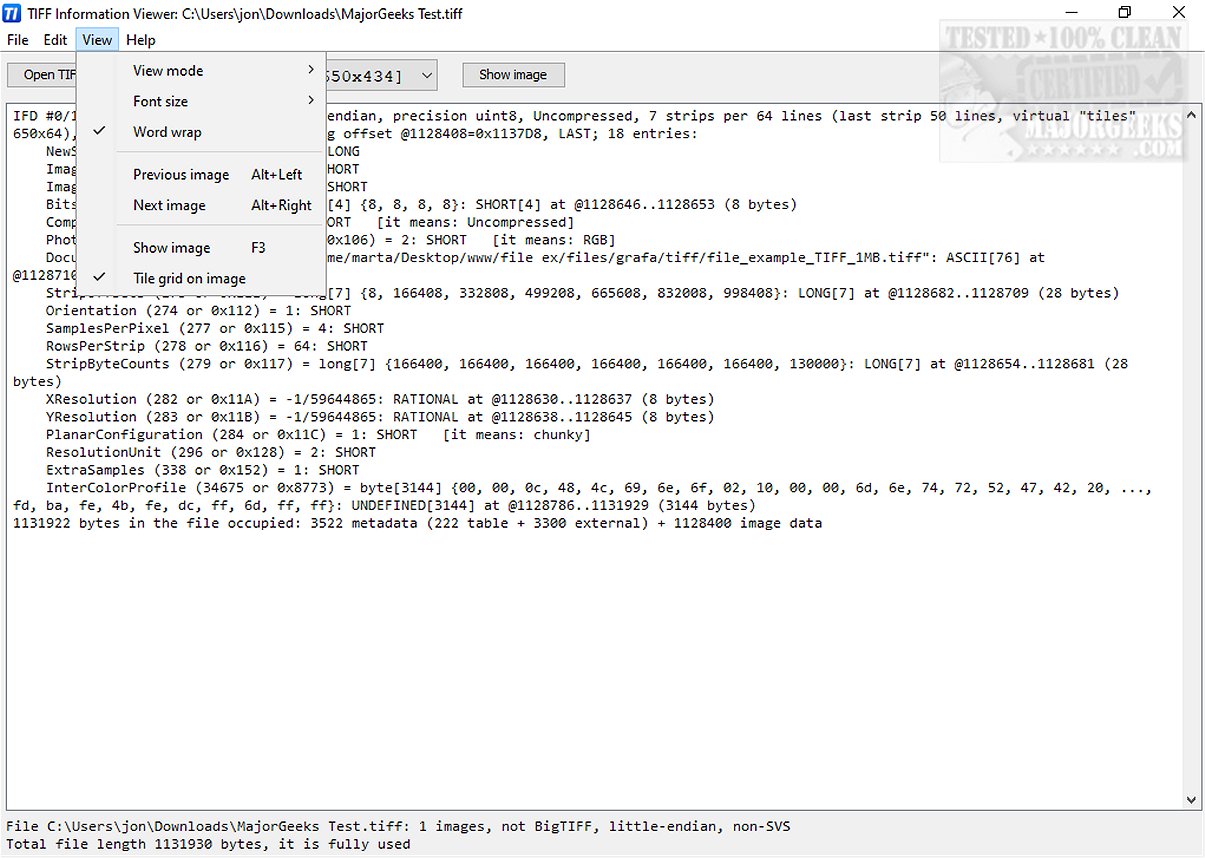The height and width of the screenshot is (858, 1205).
Task: Click the Open TIFF button
Action: tap(44, 74)
